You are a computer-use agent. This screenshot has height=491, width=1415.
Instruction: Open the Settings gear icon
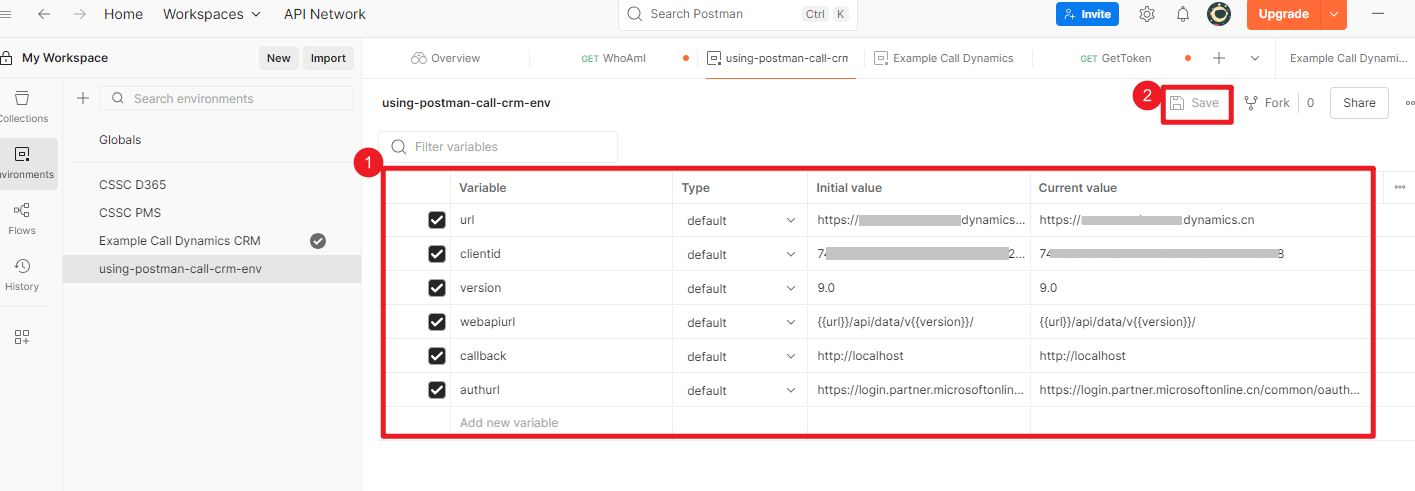point(1147,14)
